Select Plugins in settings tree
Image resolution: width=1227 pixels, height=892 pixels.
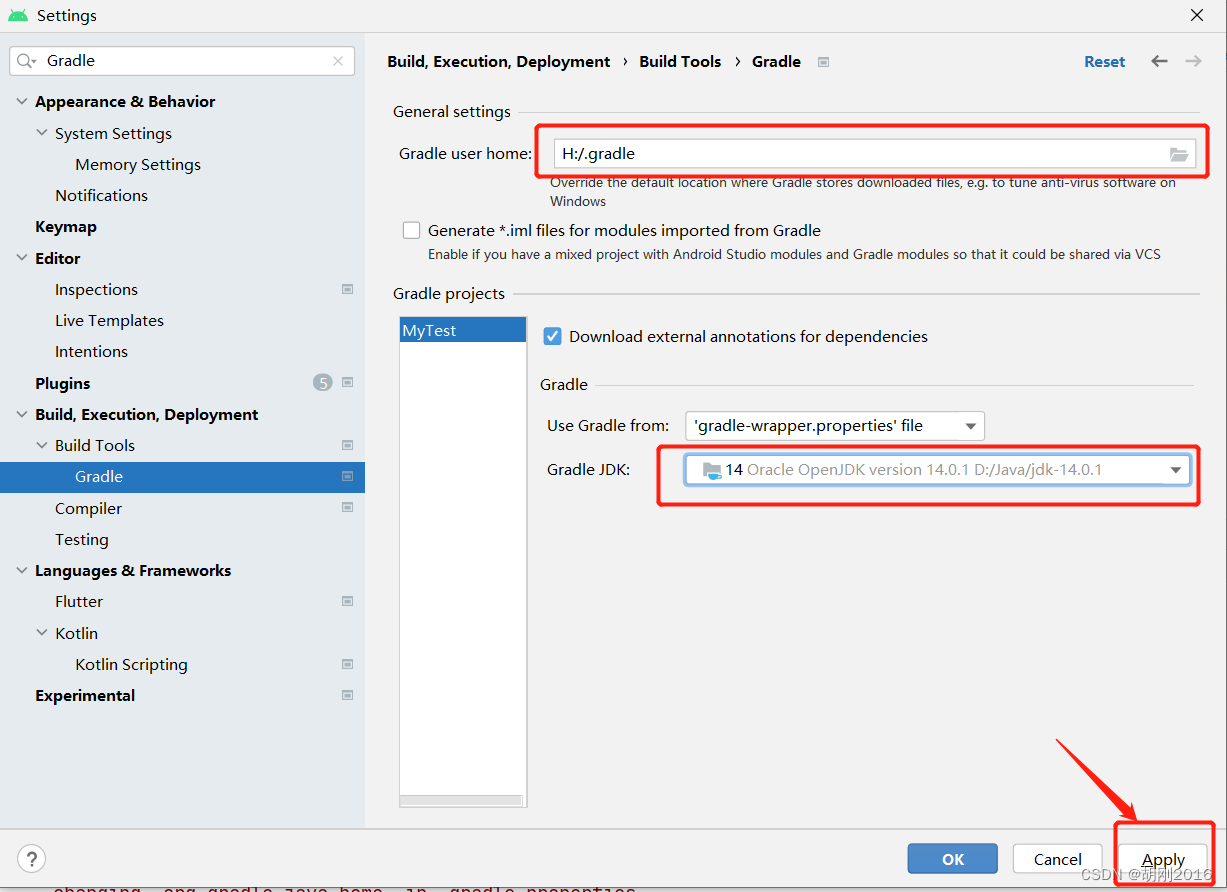[63, 383]
